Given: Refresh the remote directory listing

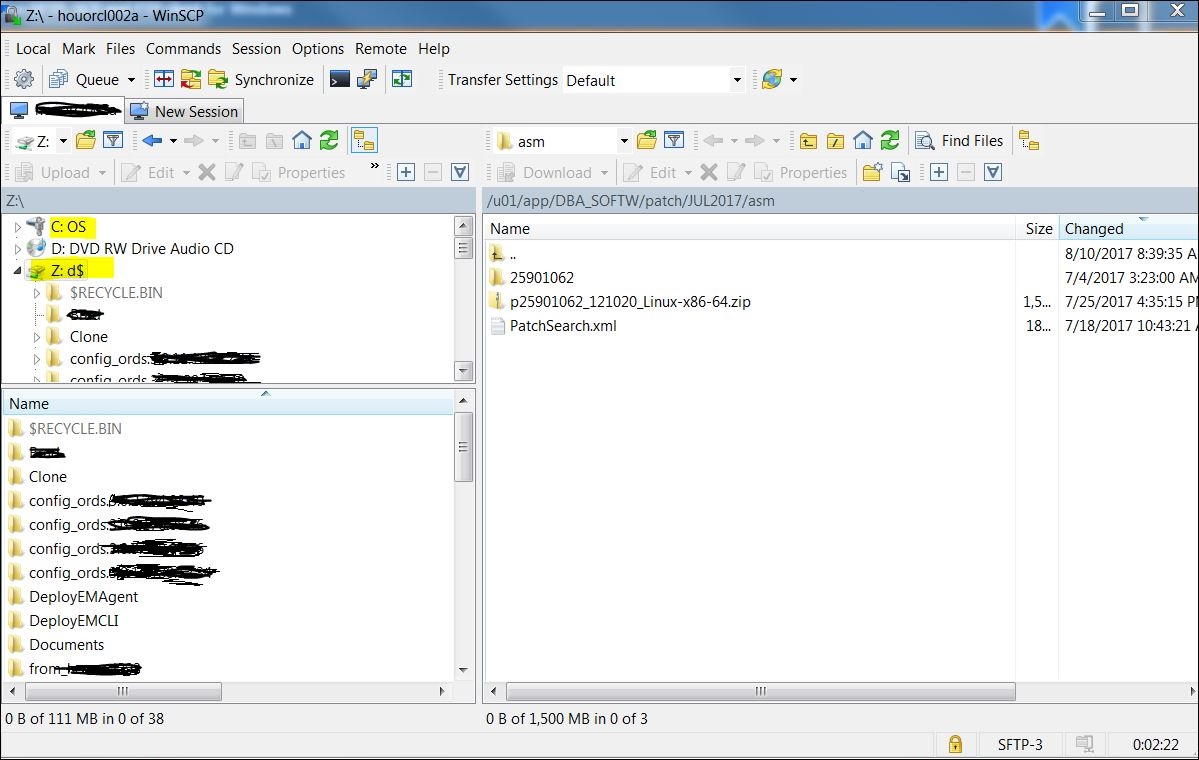Looking at the screenshot, I should (x=890, y=141).
